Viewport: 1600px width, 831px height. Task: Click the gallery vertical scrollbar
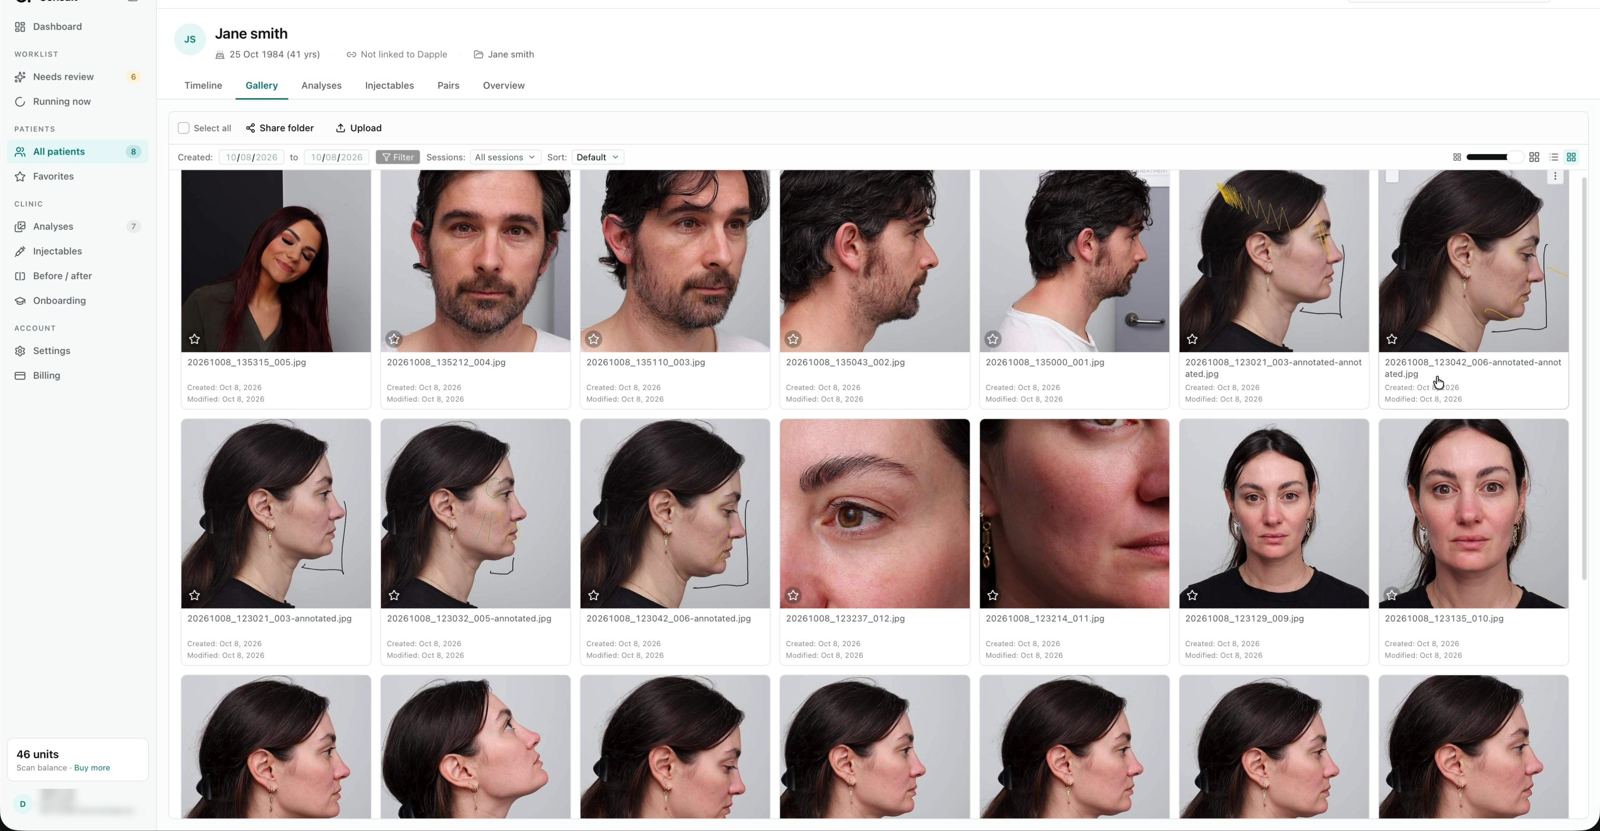coord(1584,380)
